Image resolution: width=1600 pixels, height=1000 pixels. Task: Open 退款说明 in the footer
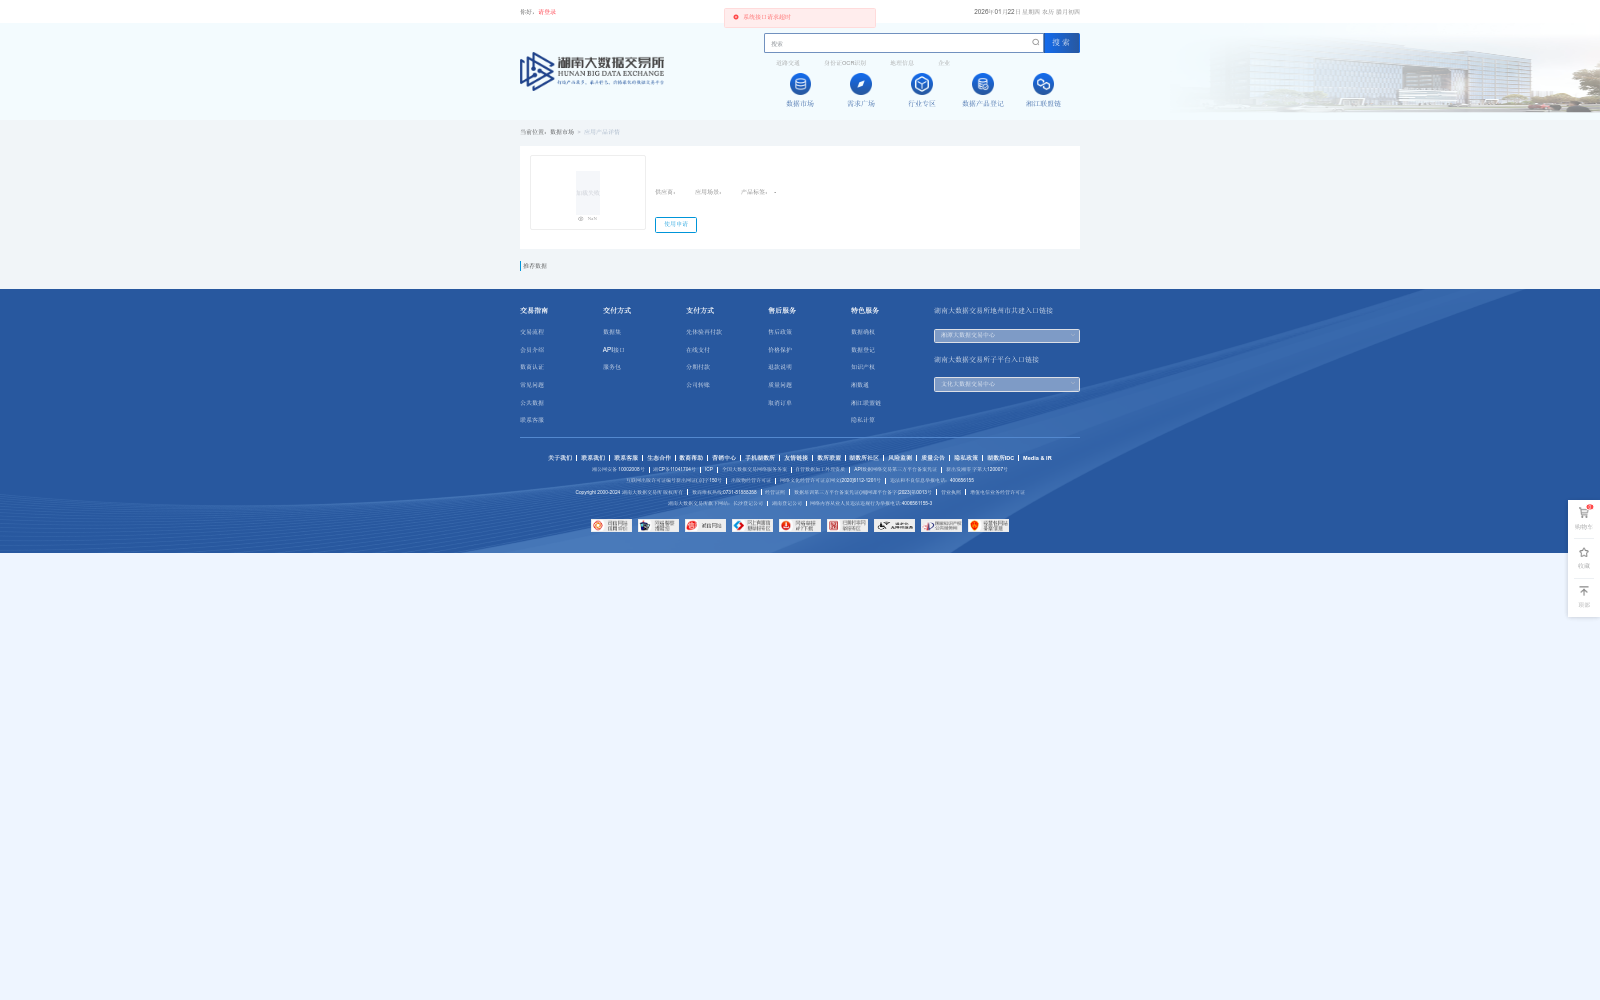point(780,367)
